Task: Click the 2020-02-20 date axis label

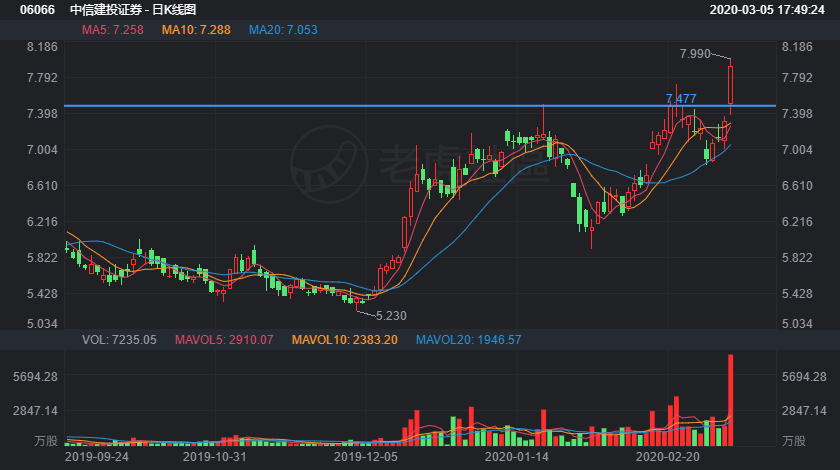Action: coord(668,457)
